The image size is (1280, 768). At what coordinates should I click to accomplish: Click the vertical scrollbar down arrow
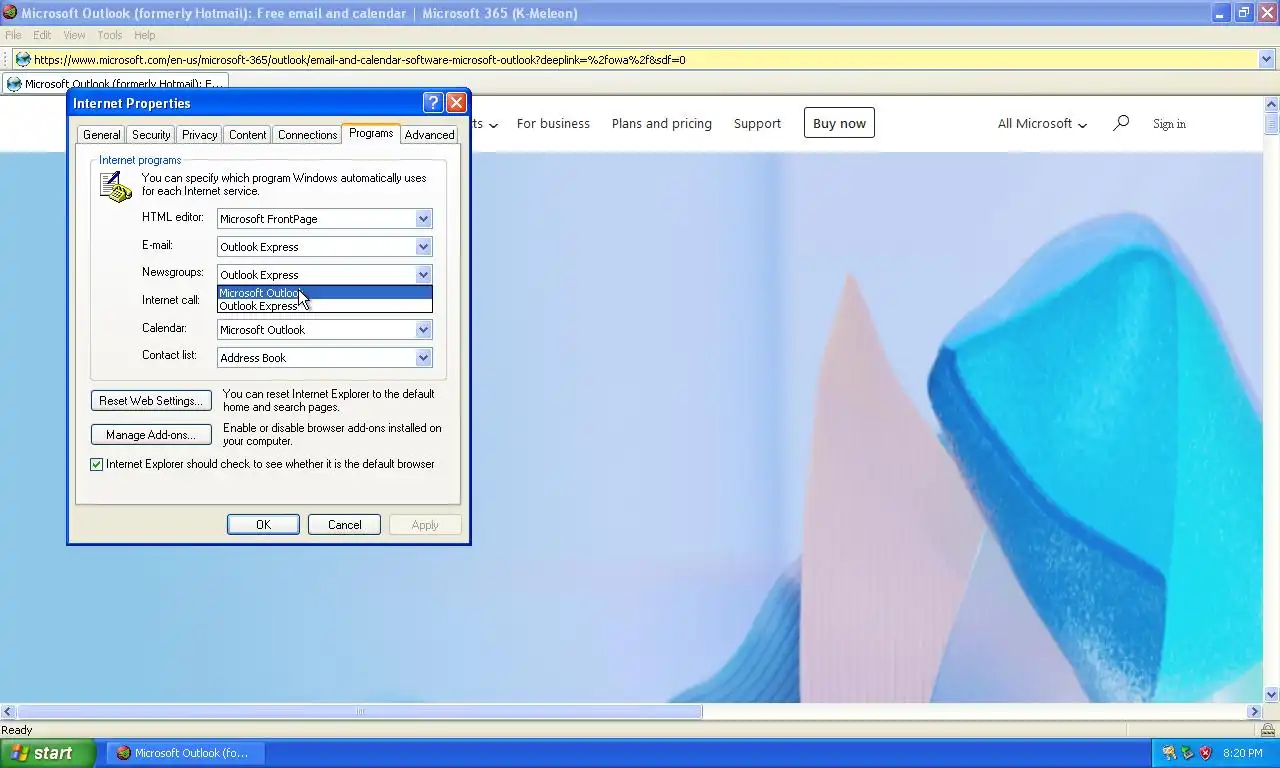[x=1272, y=694]
